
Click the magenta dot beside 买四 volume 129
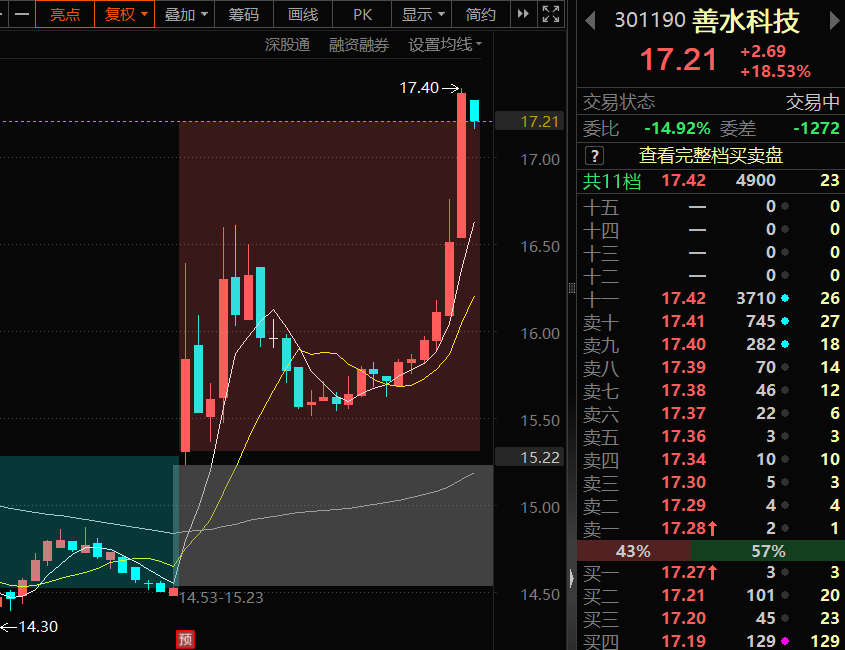point(785,641)
